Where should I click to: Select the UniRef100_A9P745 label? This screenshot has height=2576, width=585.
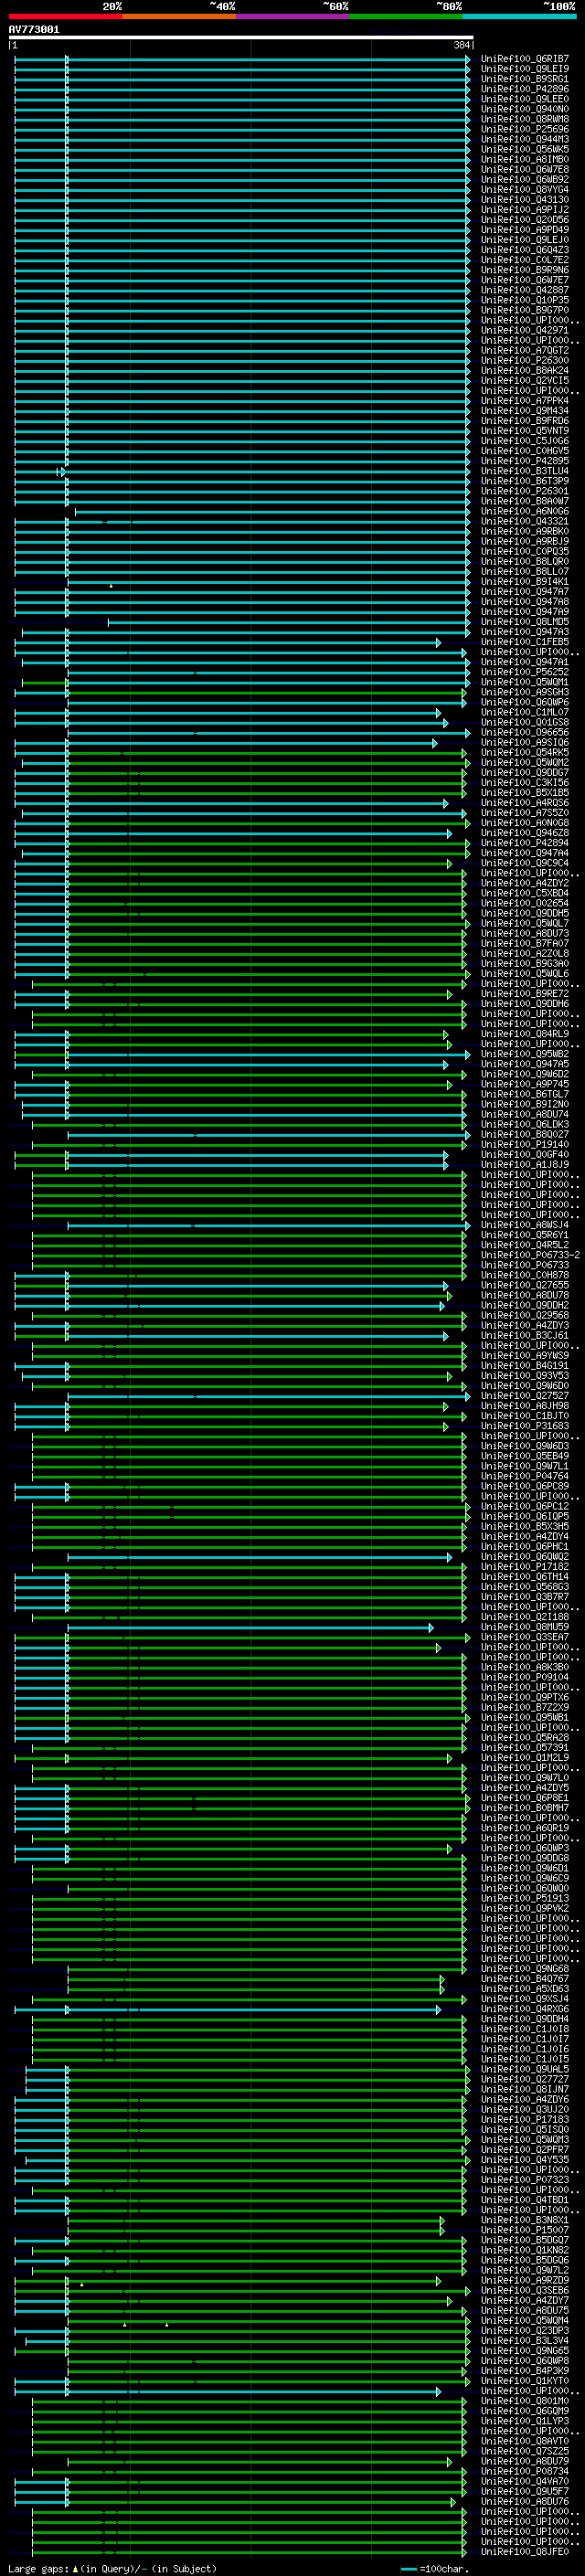click(524, 1084)
